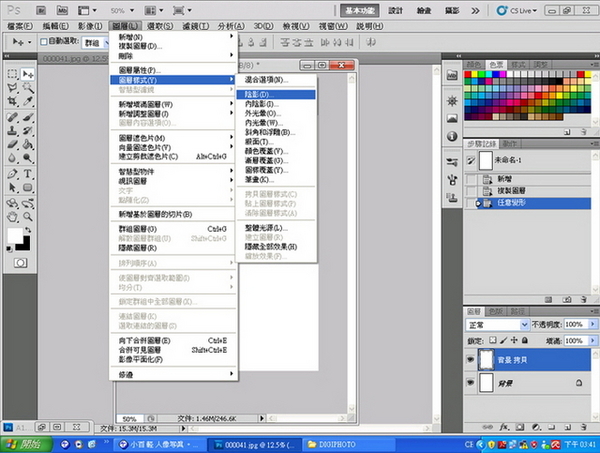Click the black background color box
Screen dimensions: 600x453
[26, 245]
